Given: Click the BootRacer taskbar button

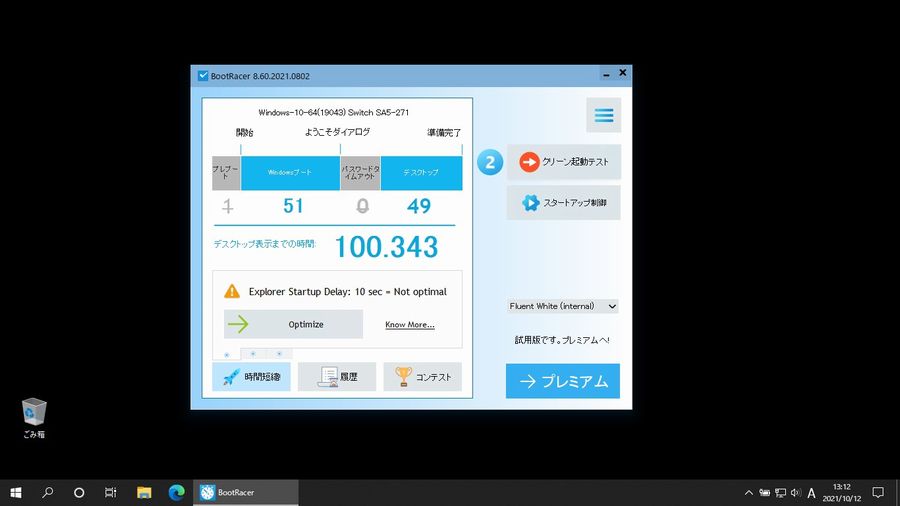Looking at the screenshot, I should tap(246, 492).
